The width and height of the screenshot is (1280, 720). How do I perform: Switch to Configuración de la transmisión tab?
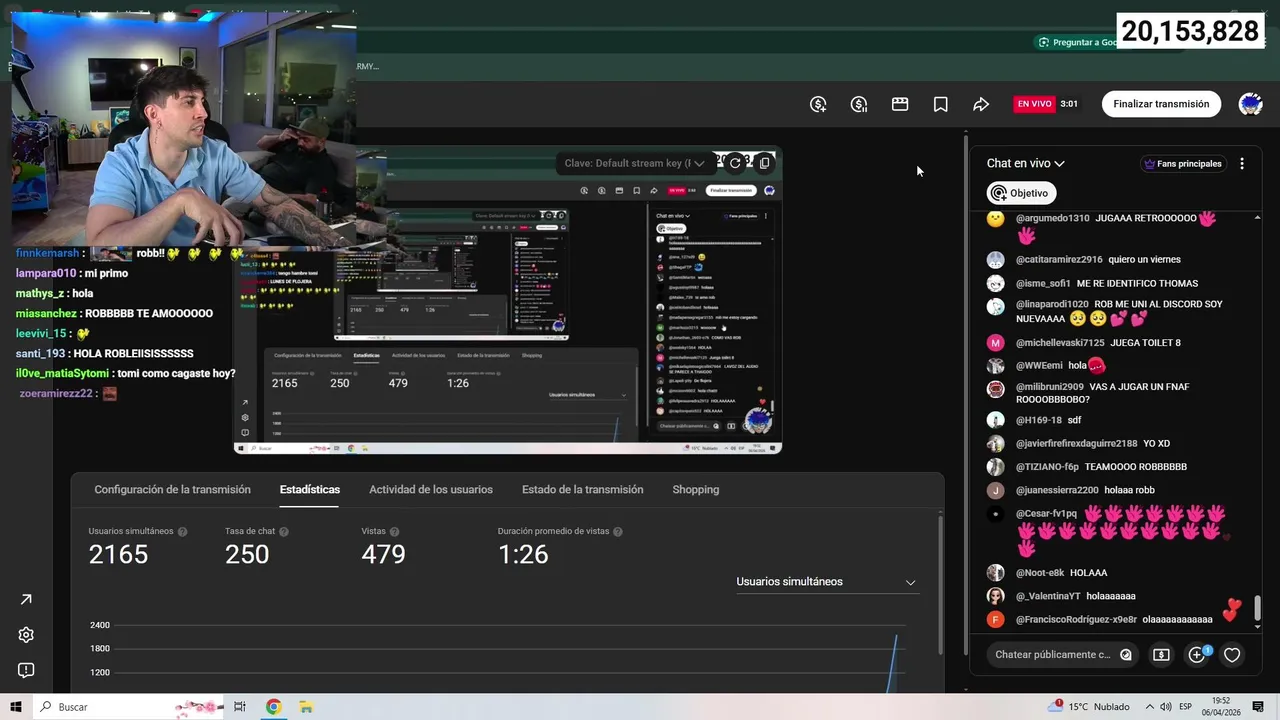point(172,490)
